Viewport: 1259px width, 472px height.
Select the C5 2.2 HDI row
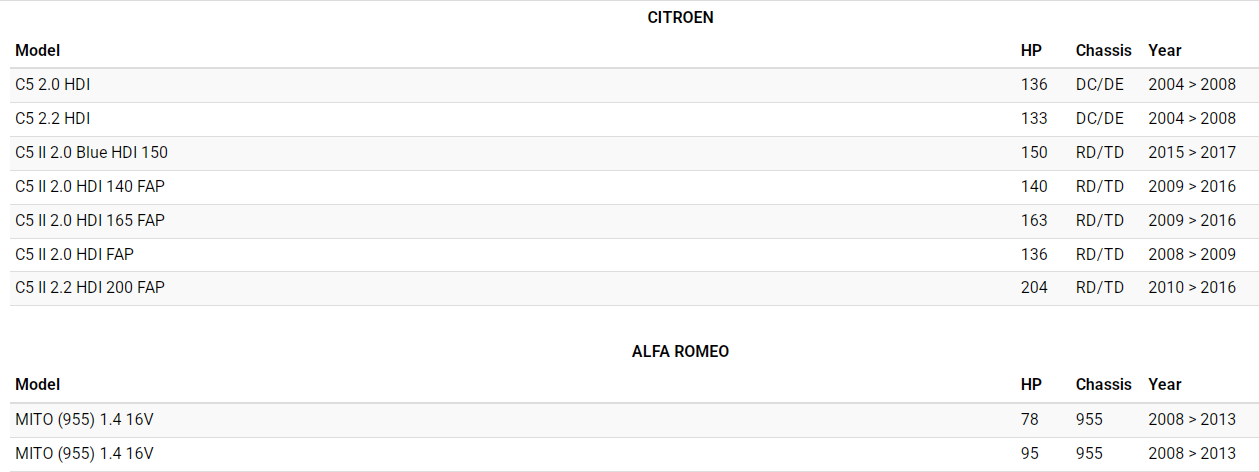pos(52,119)
